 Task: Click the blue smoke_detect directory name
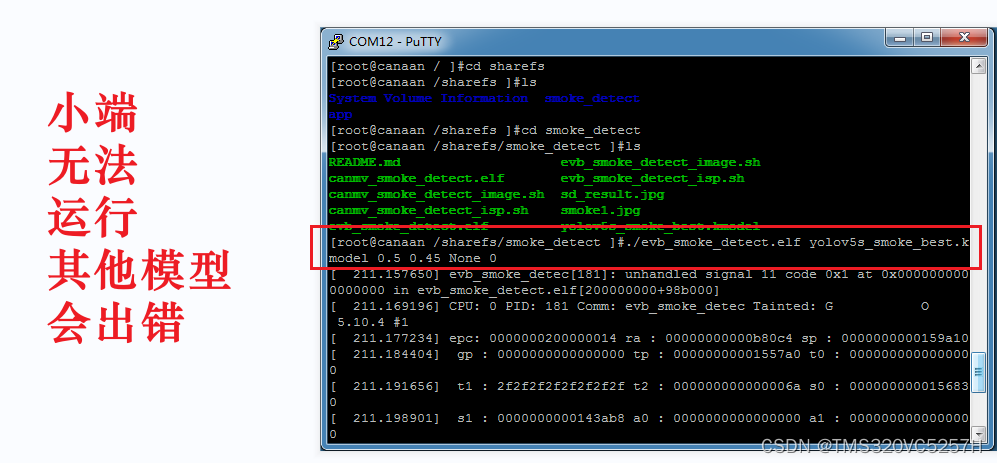(593, 98)
